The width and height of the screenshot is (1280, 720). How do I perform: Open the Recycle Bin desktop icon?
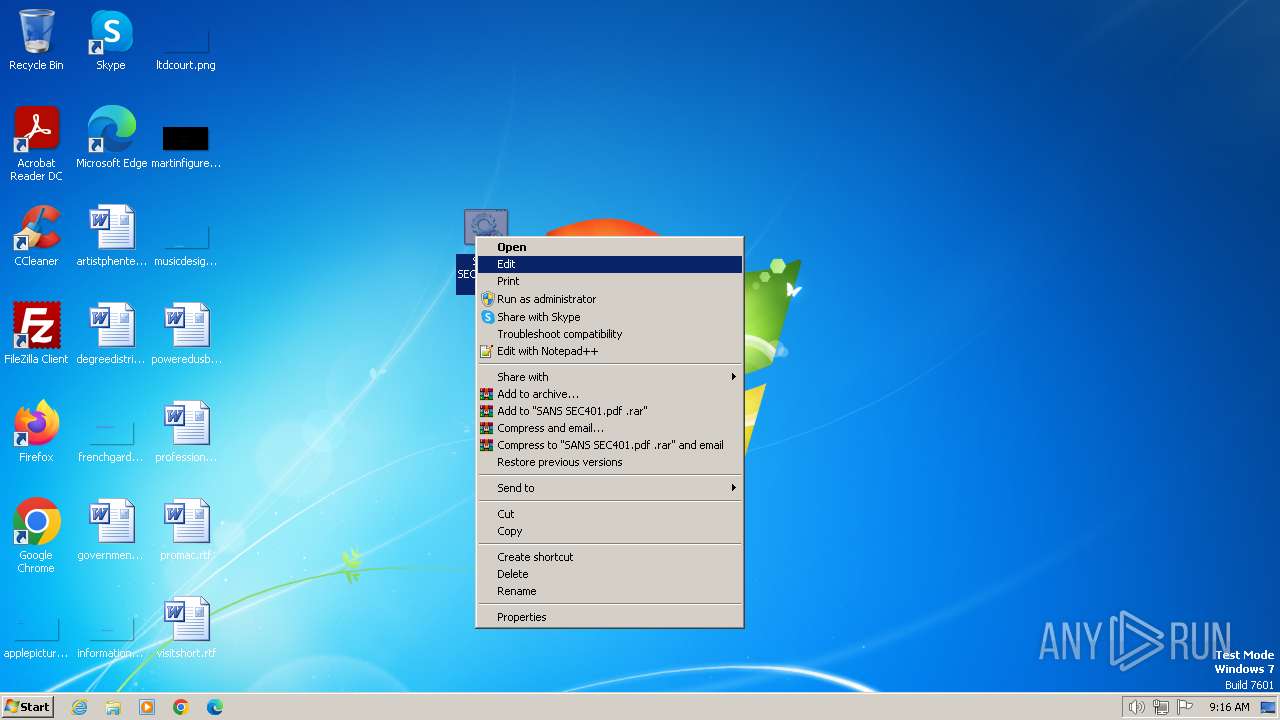tap(36, 40)
